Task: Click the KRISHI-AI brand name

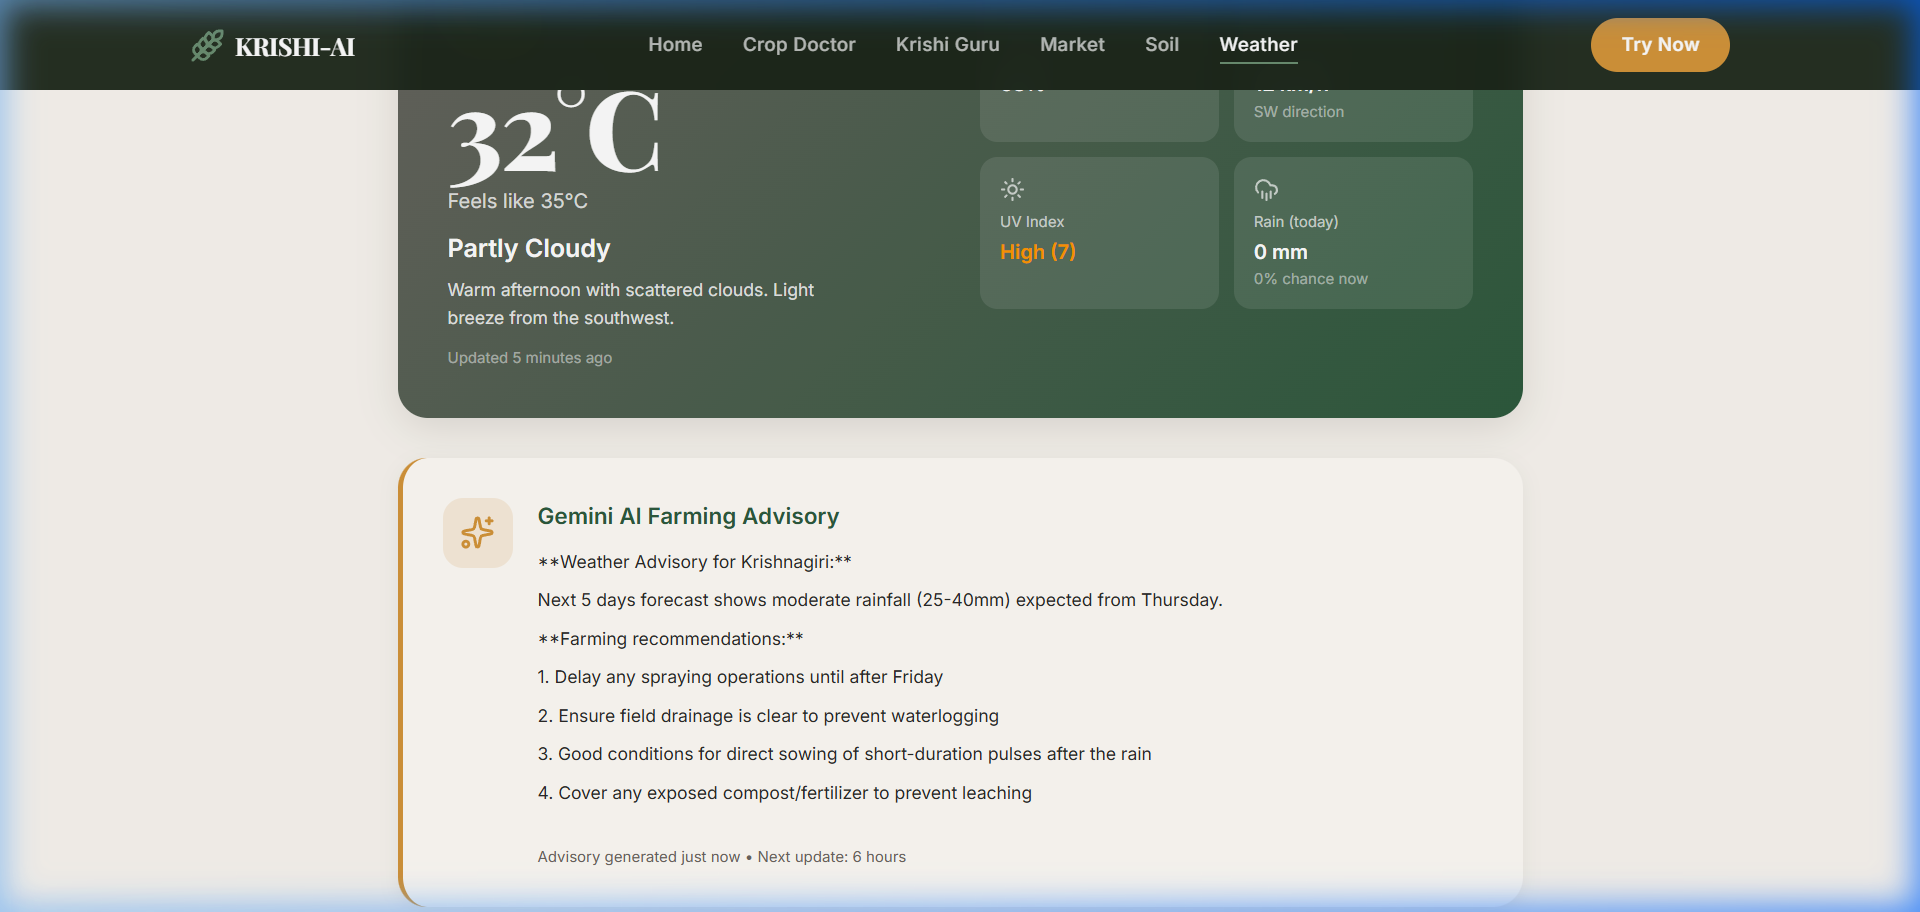Action: [x=295, y=47]
